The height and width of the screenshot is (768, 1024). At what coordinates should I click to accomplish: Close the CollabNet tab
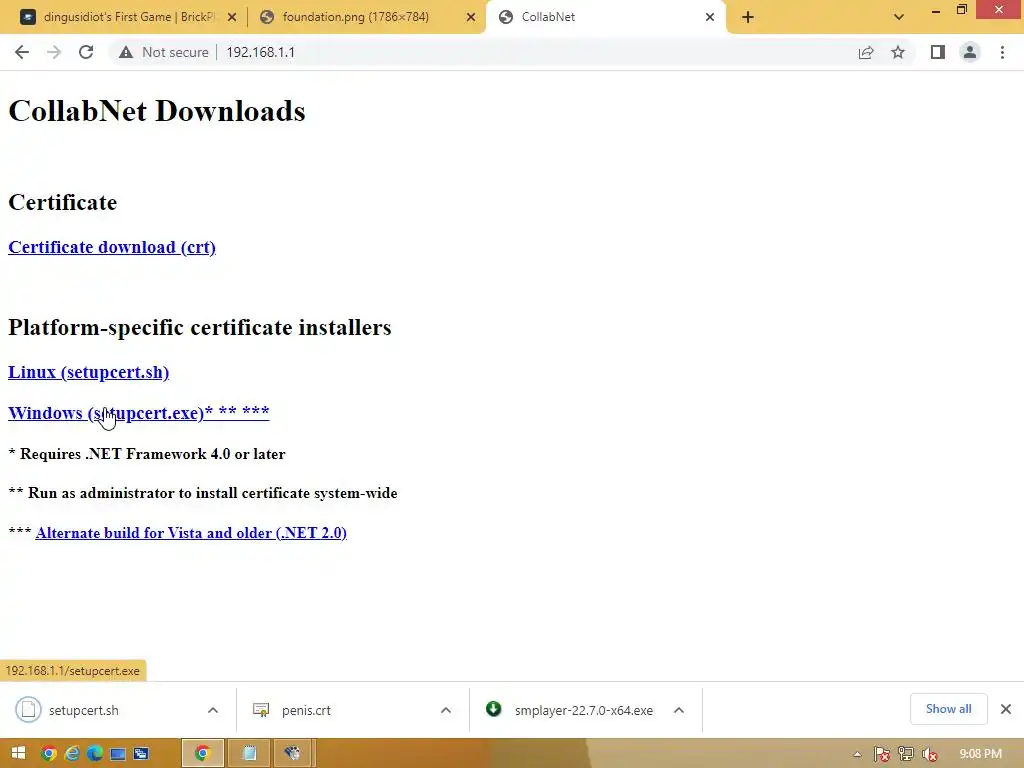click(x=710, y=18)
